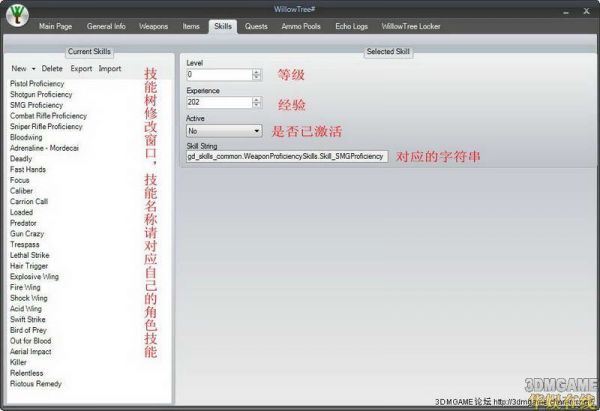Click the Delete skill button
Screen dimensions: 600x411
tap(52, 69)
